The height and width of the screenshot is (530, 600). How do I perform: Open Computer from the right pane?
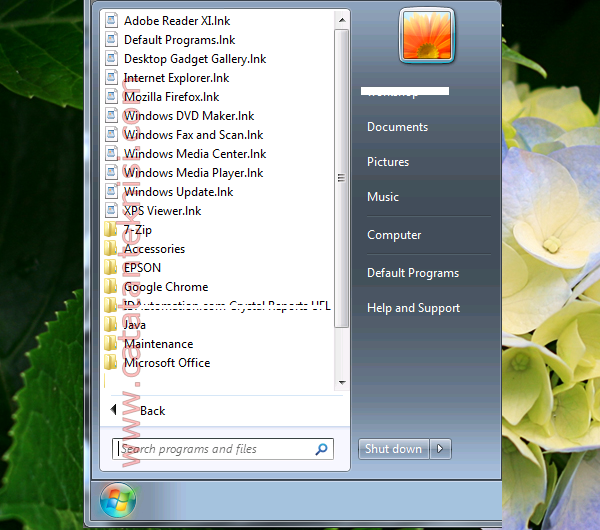[394, 235]
